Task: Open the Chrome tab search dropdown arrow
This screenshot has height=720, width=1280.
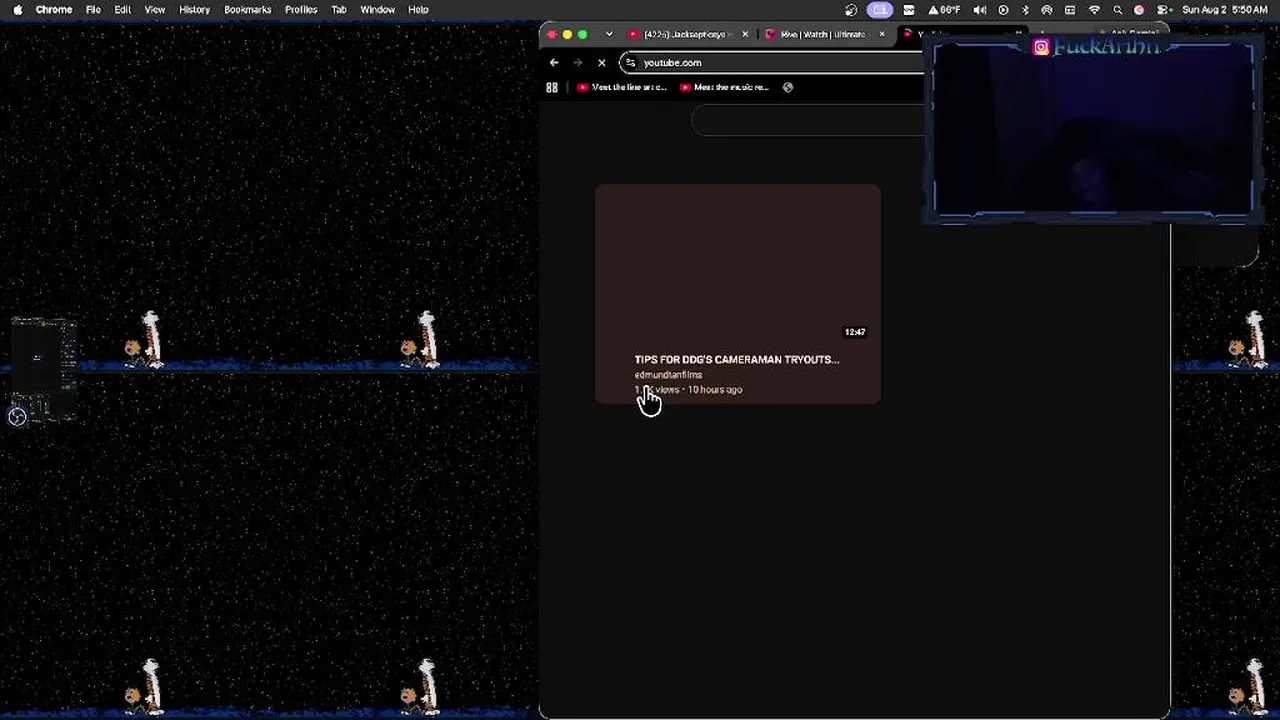Action: (609, 35)
